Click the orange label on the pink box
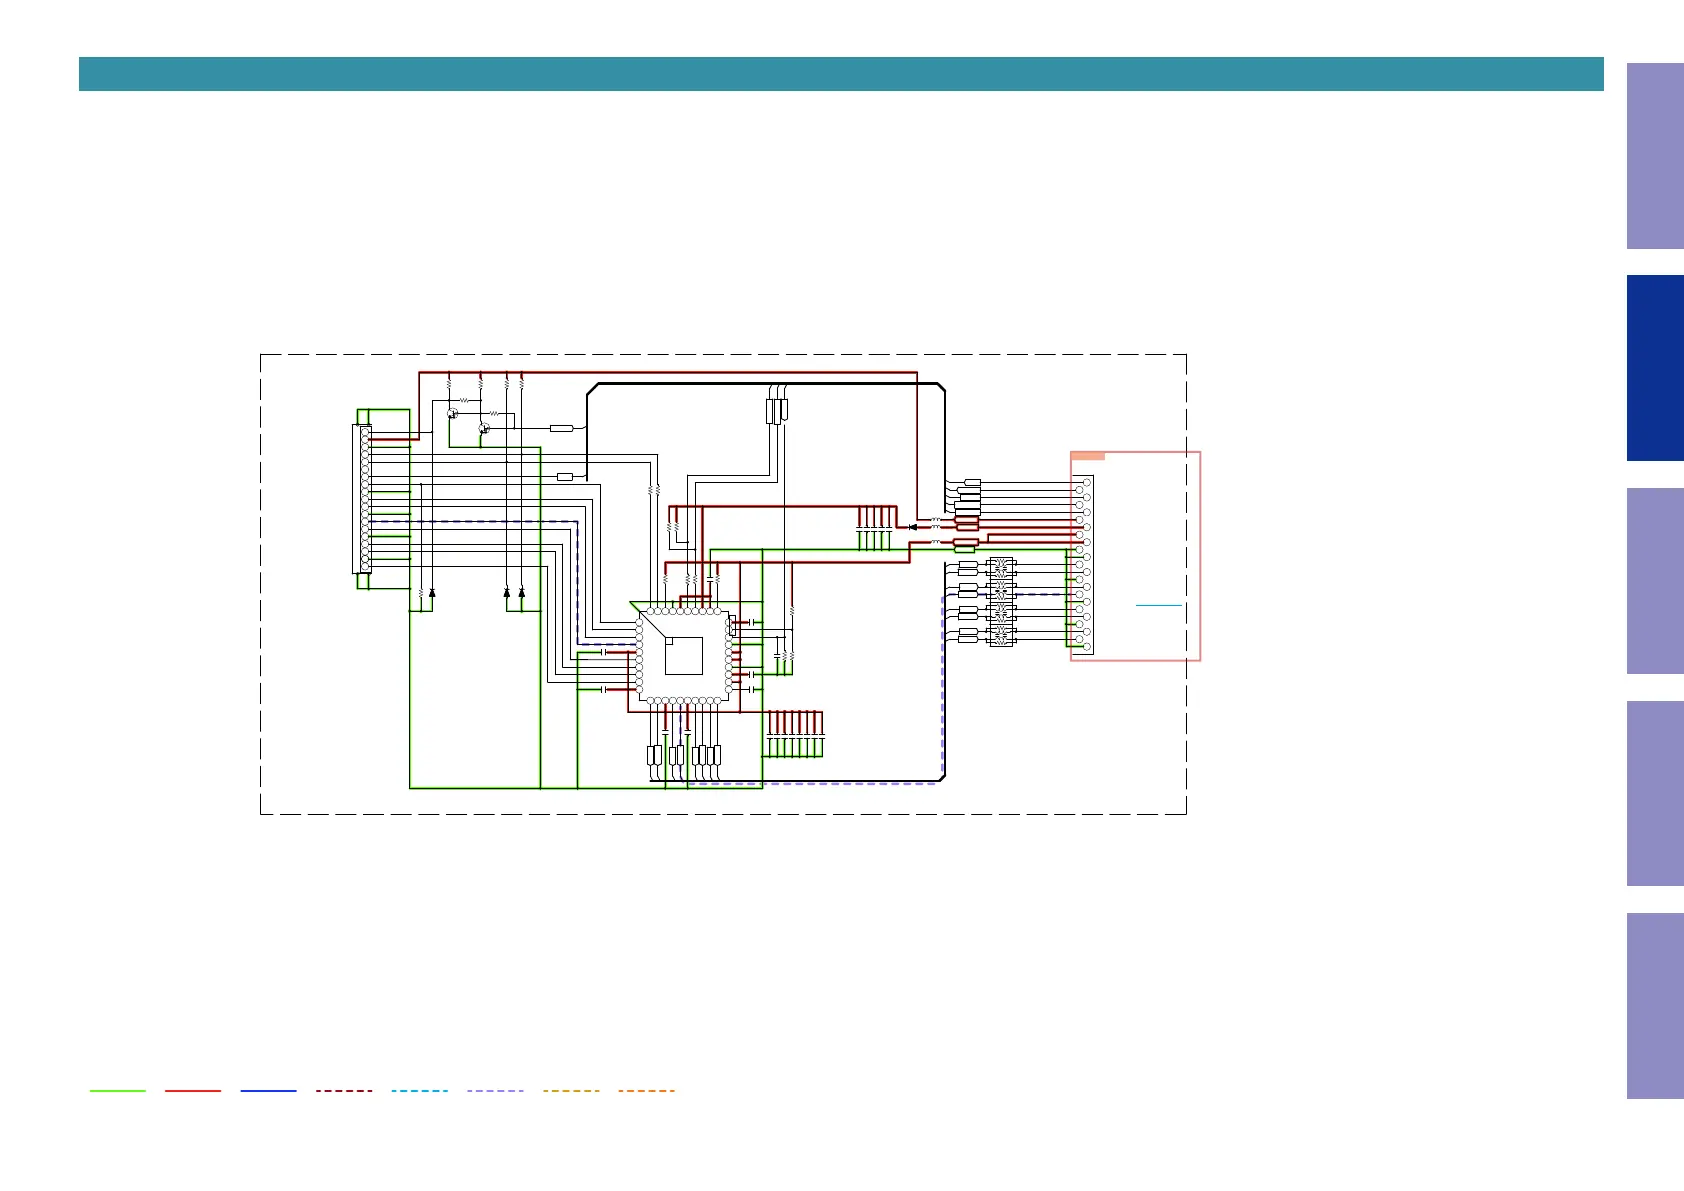This screenshot has width=1684, height=1191. [1088, 456]
